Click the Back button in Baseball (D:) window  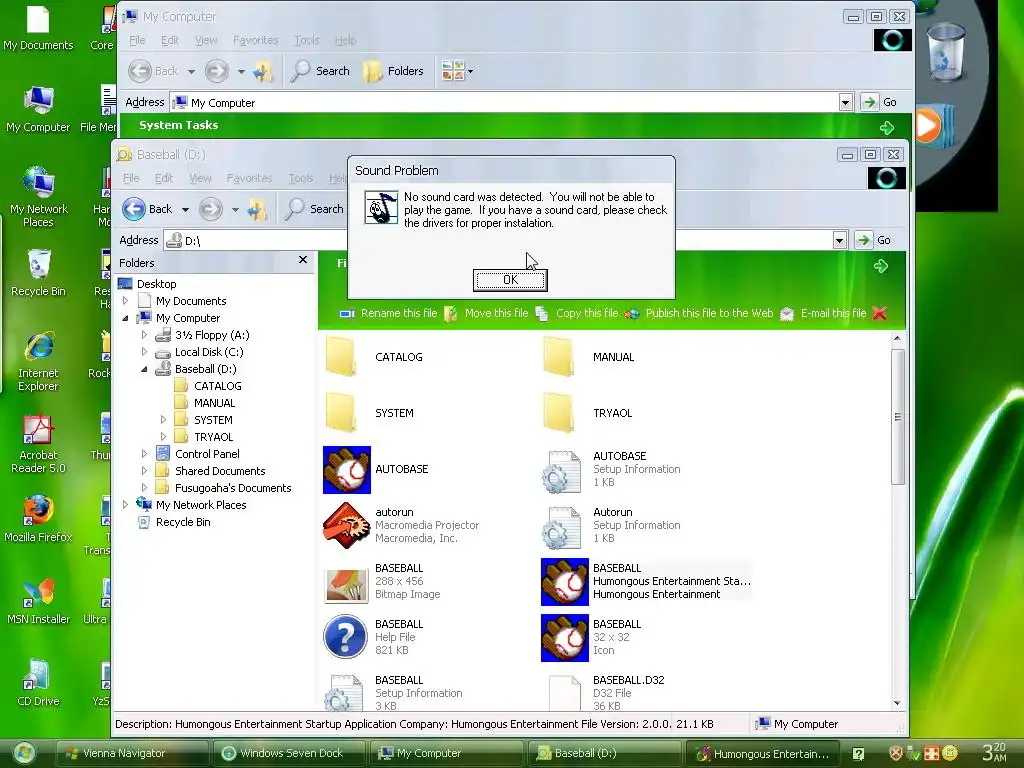(x=147, y=209)
